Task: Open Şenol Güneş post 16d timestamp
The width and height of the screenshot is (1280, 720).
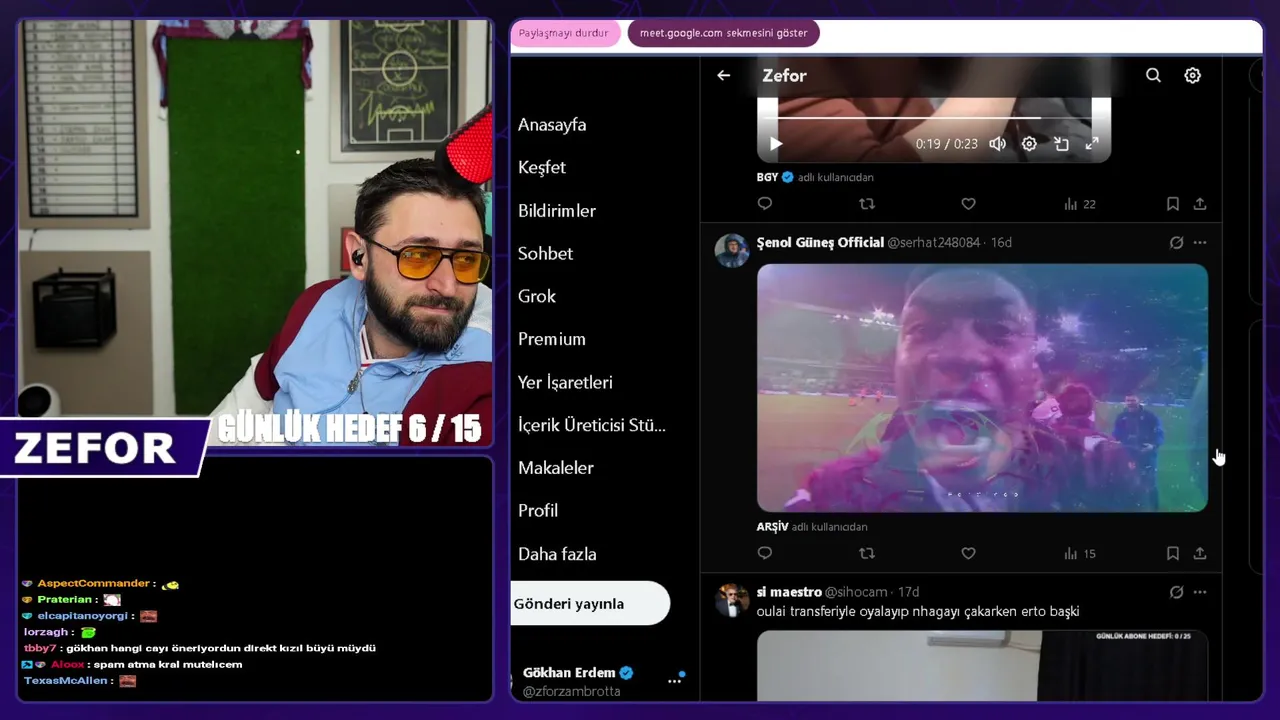Action: pyautogui.click(x=1001, y=243)
